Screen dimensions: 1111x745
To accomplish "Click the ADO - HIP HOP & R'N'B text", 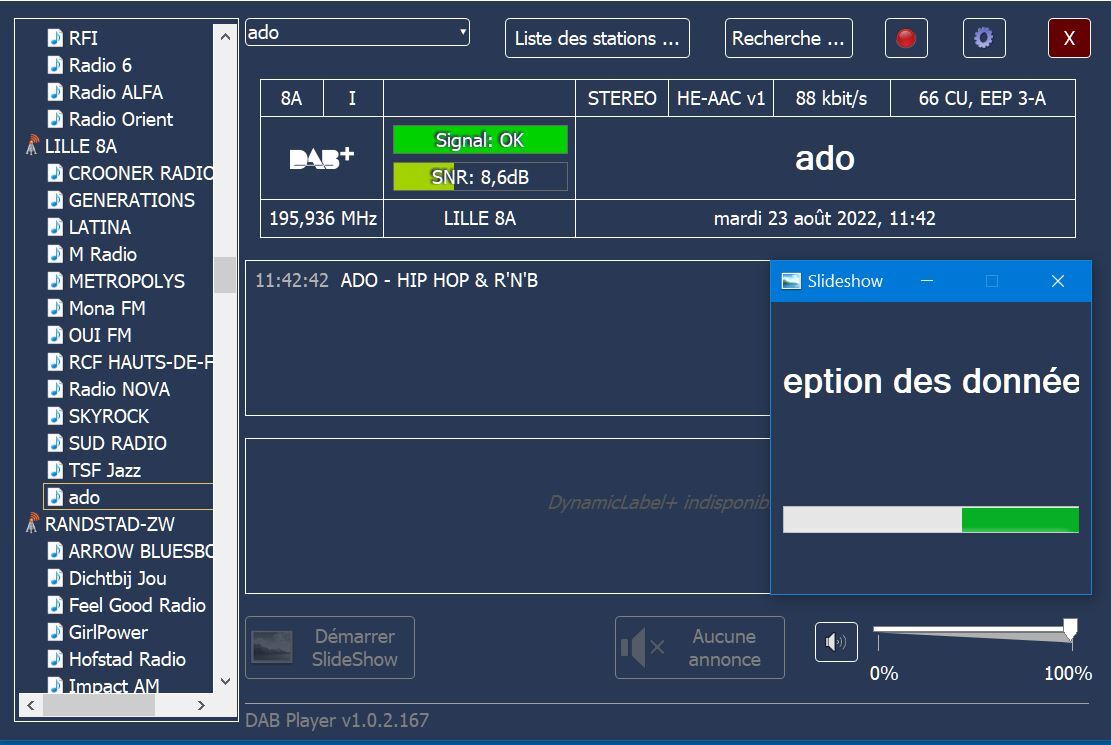I will click(x=439, y=281).
